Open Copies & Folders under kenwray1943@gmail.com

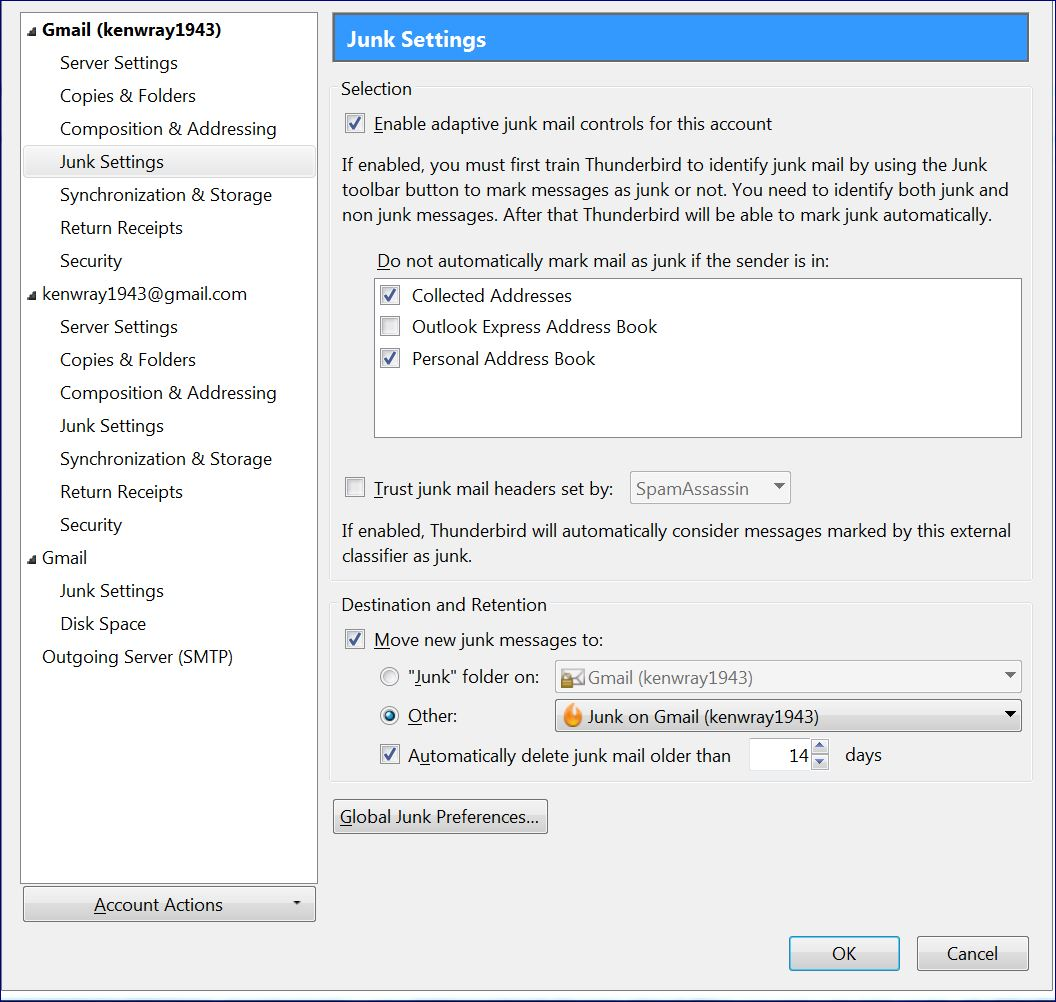pos(128,360)
